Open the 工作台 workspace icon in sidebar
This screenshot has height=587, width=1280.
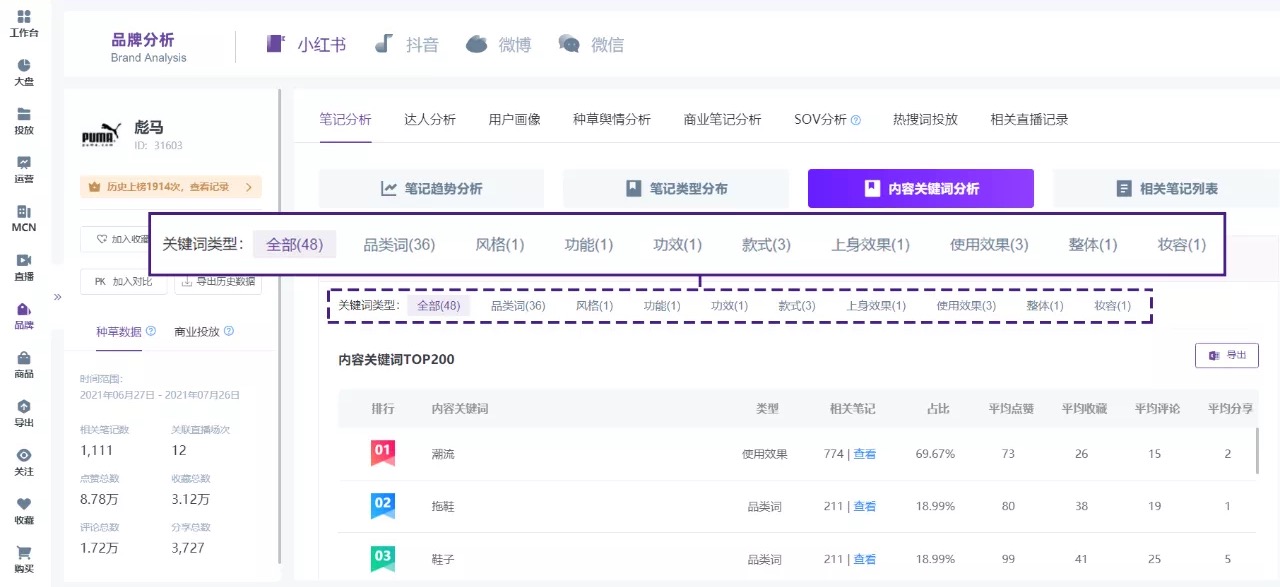(x=24, y=17)
